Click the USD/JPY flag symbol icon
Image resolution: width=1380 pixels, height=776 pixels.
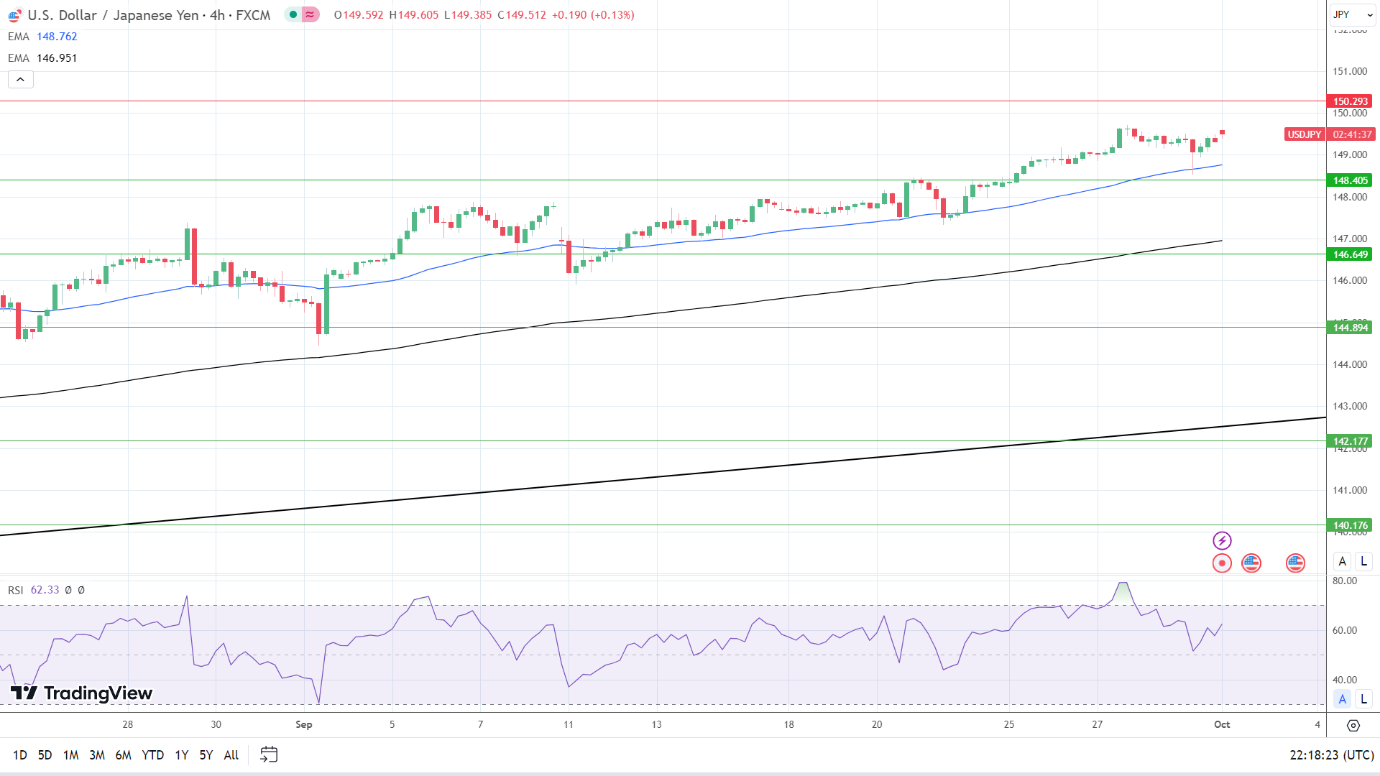coord(14,15)
